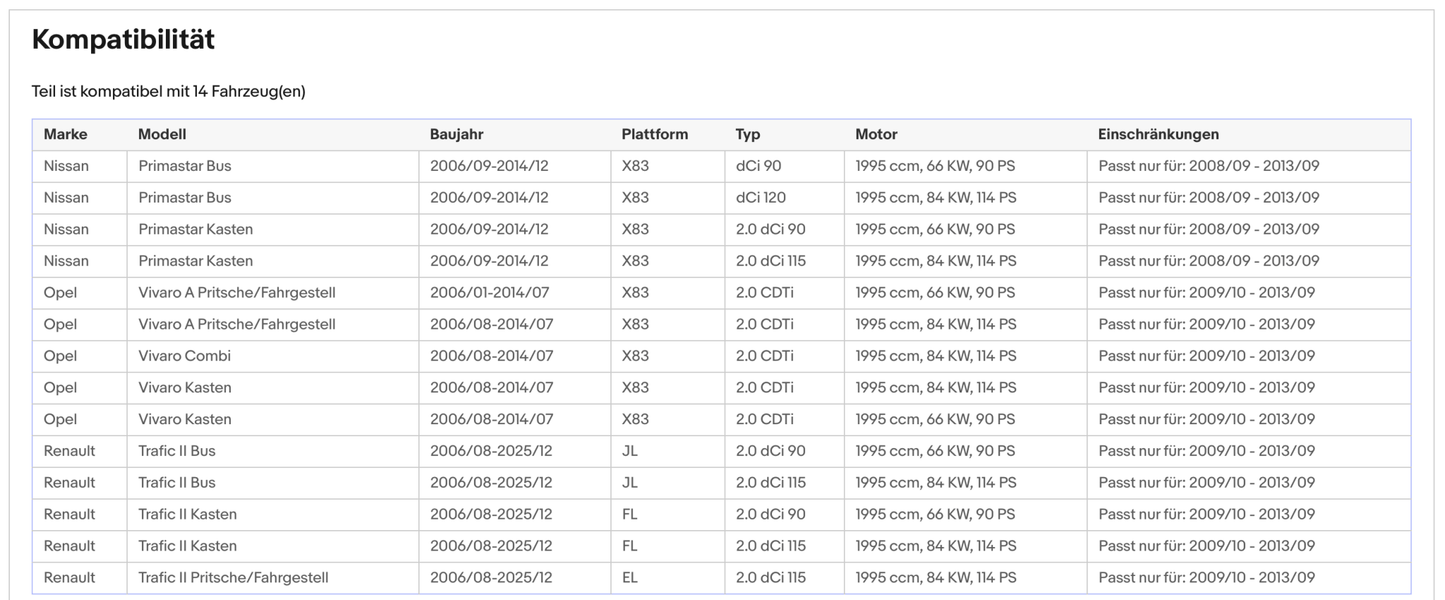This screenshot has height=600, width=1445.
Task: Select the X83 platform cell for Vivaro Combi
Action: tap(634, 355)
